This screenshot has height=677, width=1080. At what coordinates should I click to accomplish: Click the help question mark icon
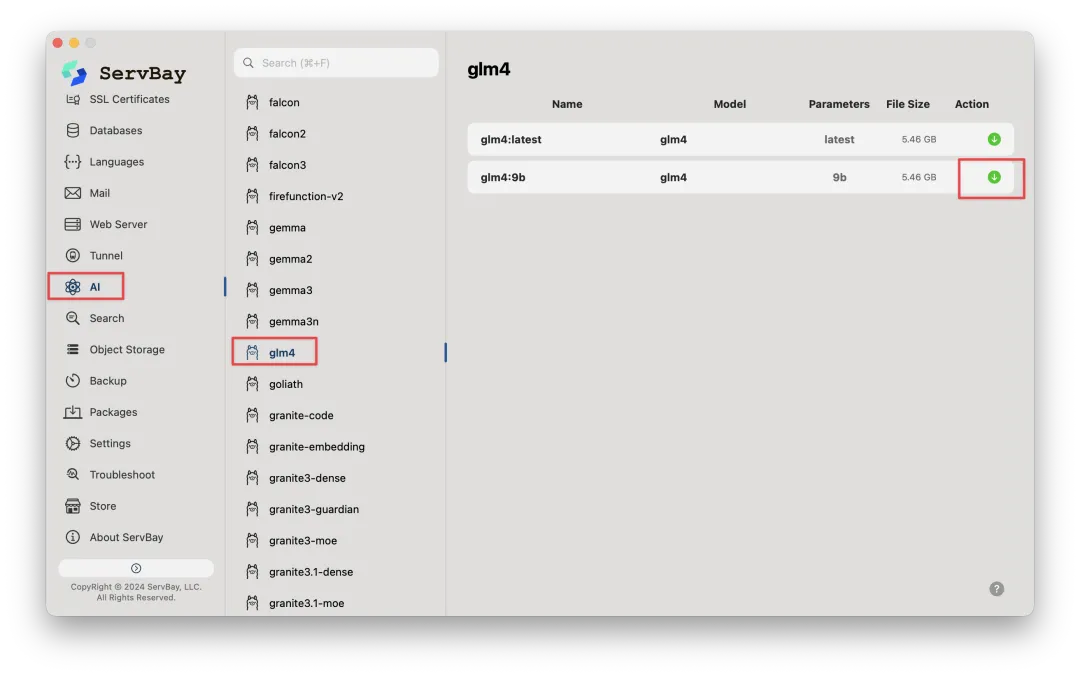click(x=997, y=589)
